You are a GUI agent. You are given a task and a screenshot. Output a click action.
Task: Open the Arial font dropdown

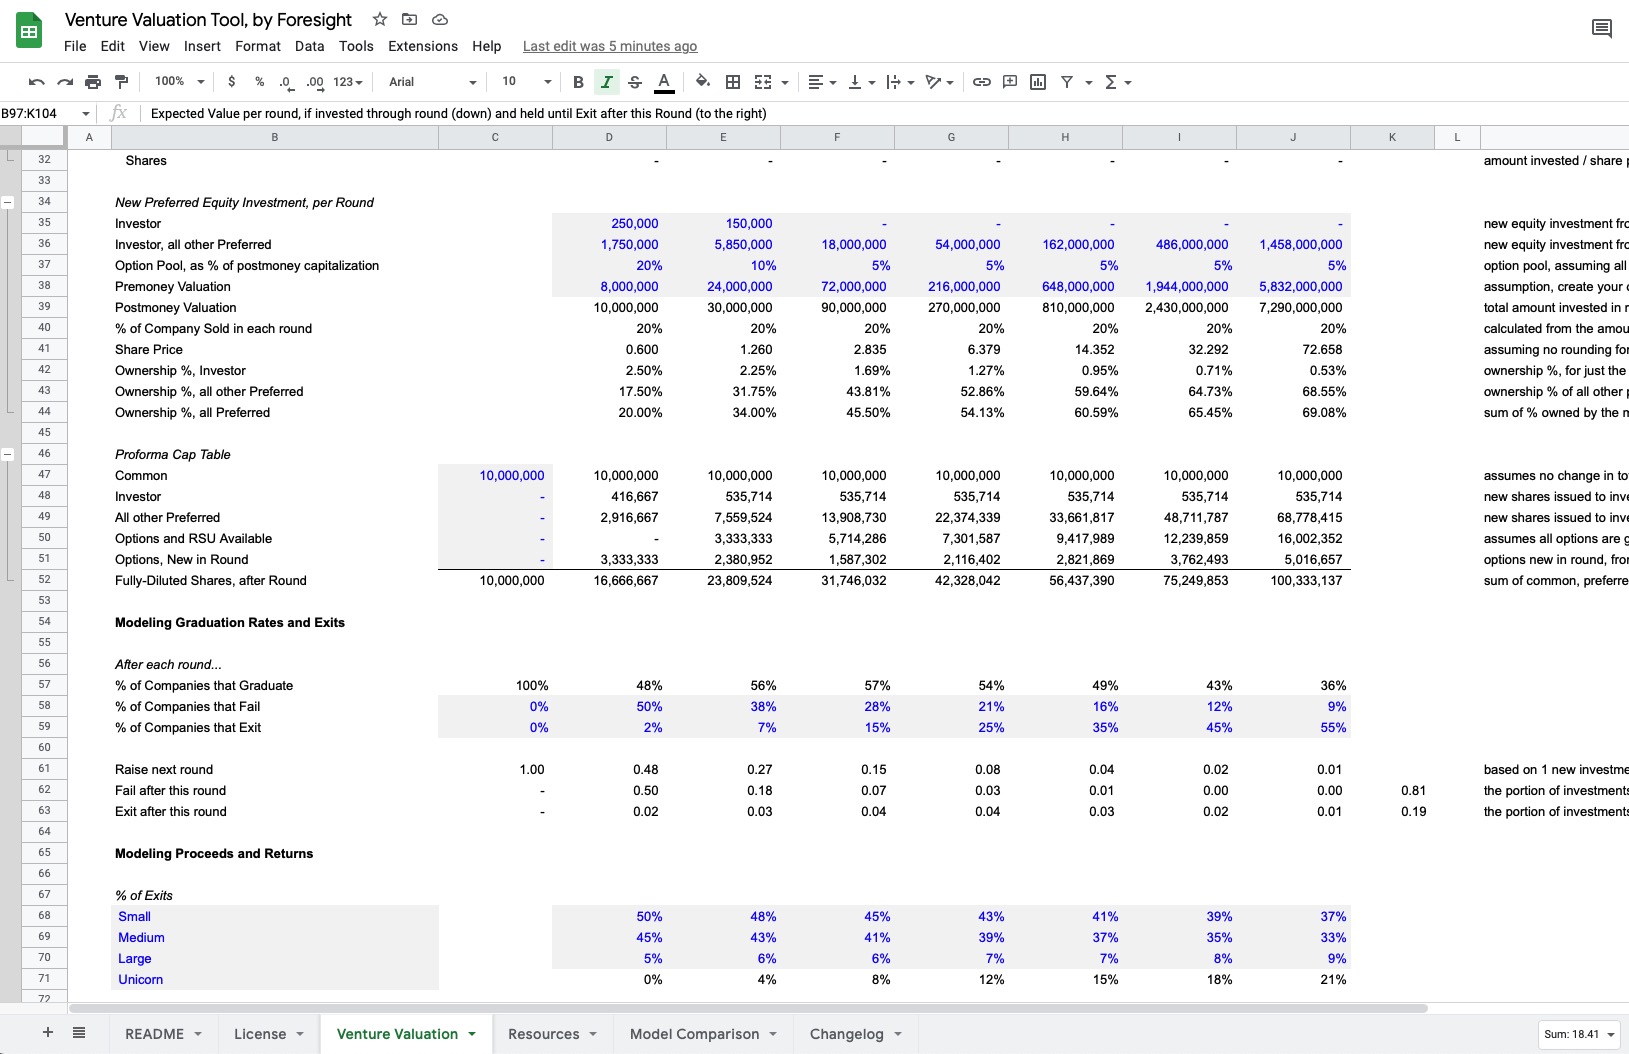(x=432, y=82)
